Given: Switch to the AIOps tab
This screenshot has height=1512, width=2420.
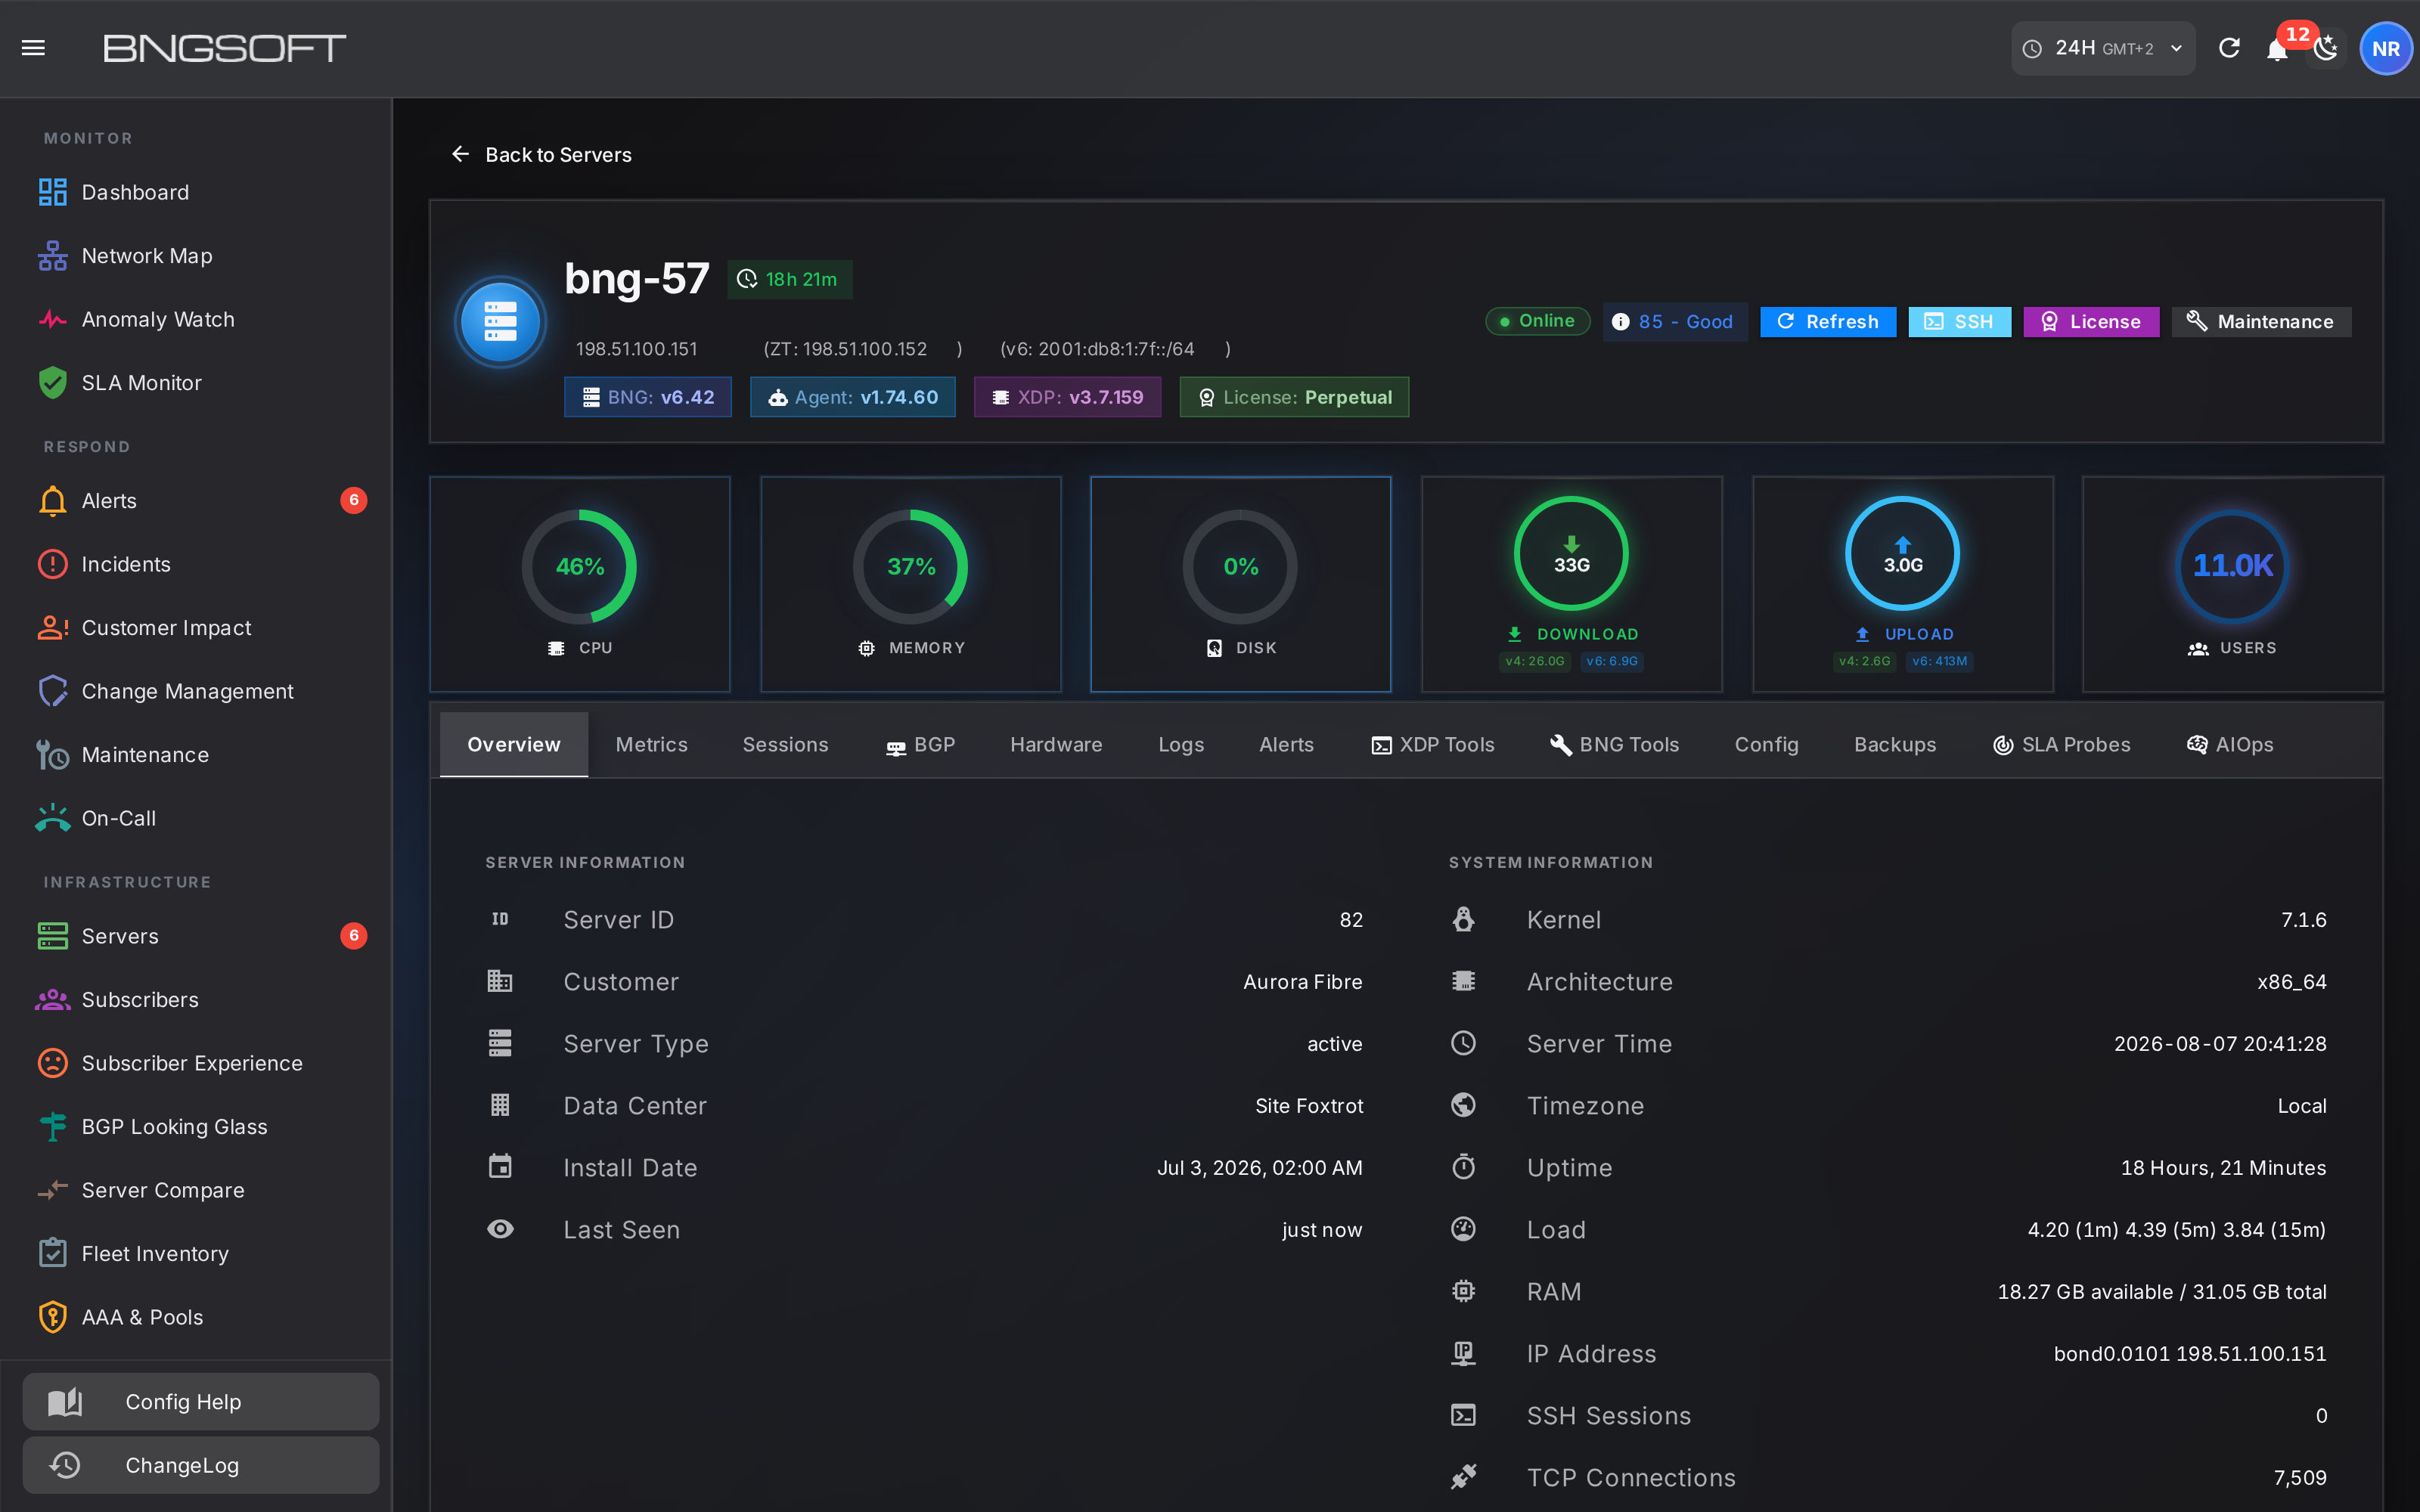Looking at the screenshot, I should [2230, 745].
